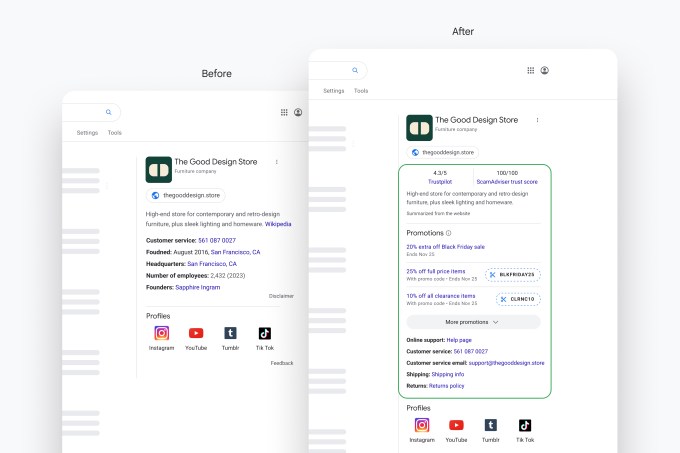Copy the BLKFRIDAY25 promo code
Image resolution: width=680 pixels, height=453 pixels.
pos(513,275)
